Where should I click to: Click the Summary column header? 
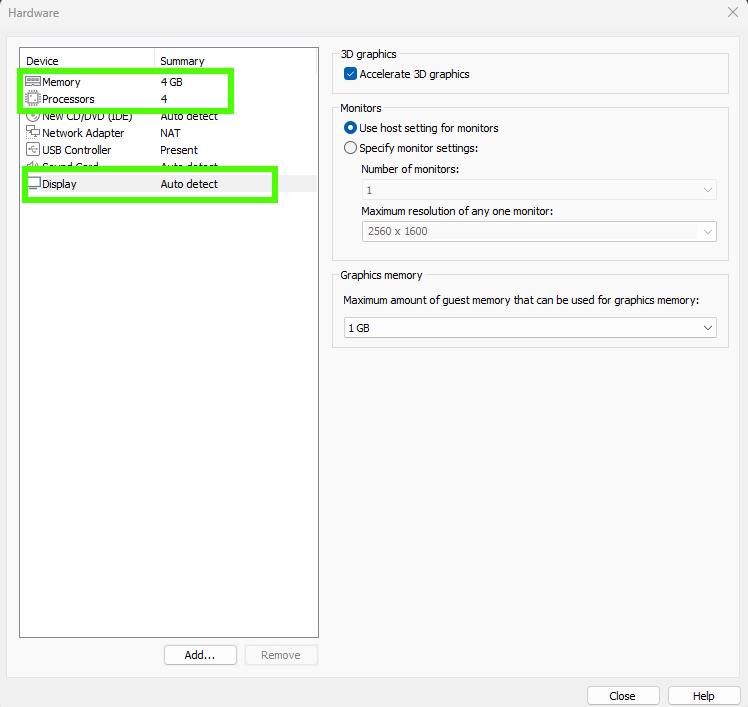235,61
